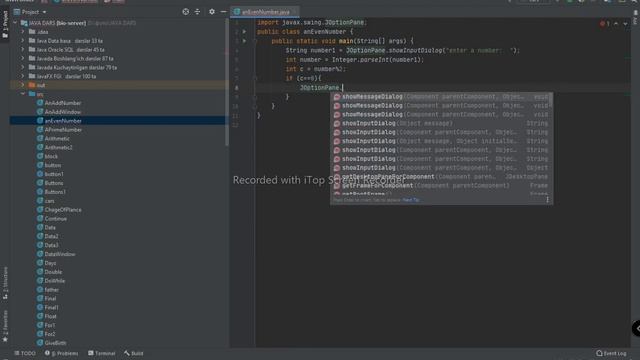Image resolution: width=640 pixels, height=360 pixels.
Task: Toggle the Project side tab
Action: click(x=5, y=24)
